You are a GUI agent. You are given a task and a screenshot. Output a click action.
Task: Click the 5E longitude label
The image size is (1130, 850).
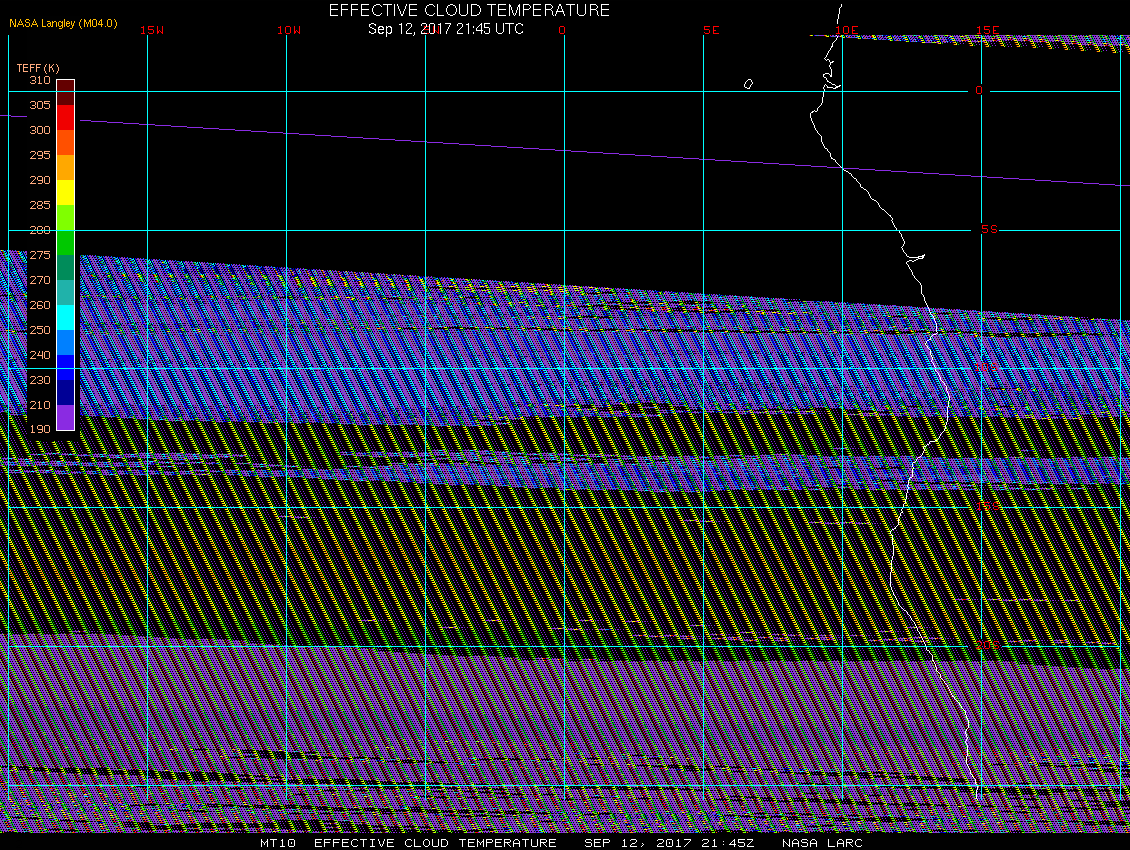pos(711,30)
